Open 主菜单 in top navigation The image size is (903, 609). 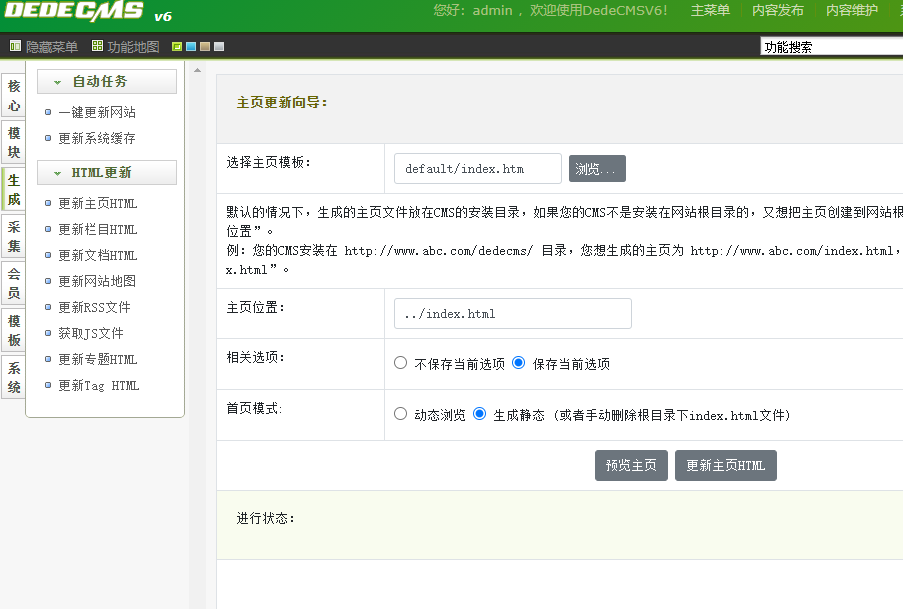[x=710, y=10]
